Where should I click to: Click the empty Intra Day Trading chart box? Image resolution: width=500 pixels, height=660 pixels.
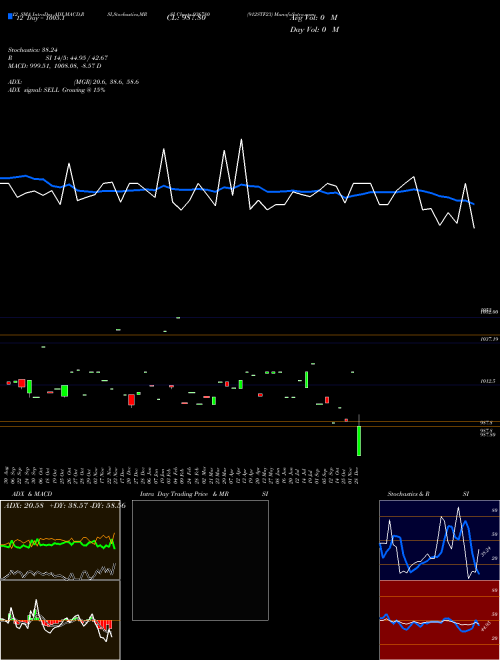coord(200,560)
